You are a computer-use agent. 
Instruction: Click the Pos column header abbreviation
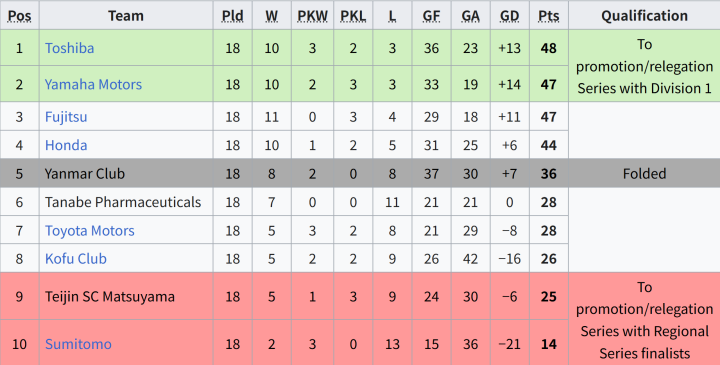pos(19,16)
